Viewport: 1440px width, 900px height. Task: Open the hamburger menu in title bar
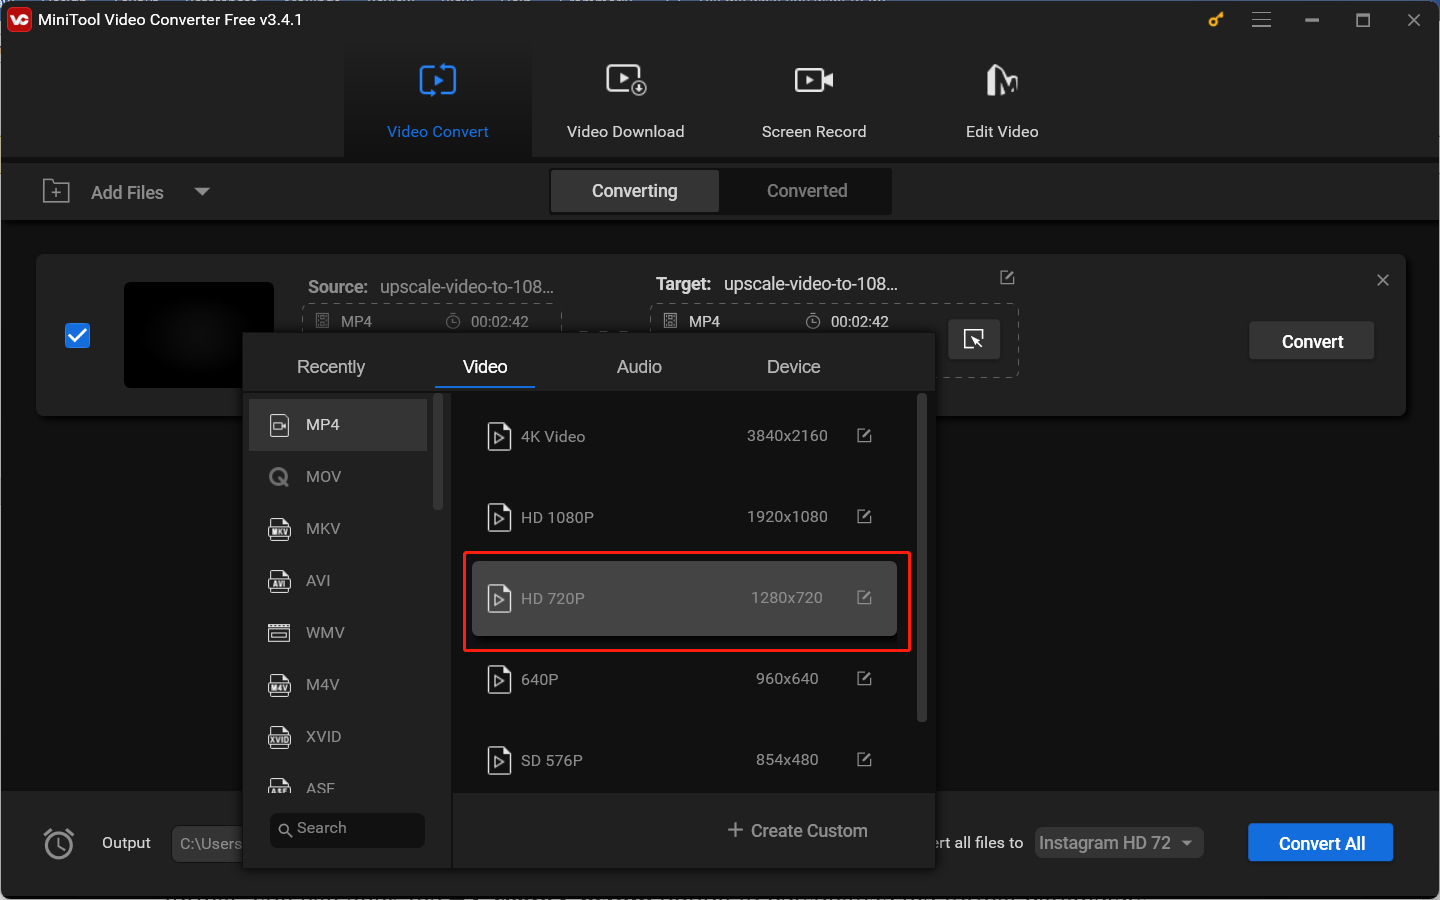1262,20
